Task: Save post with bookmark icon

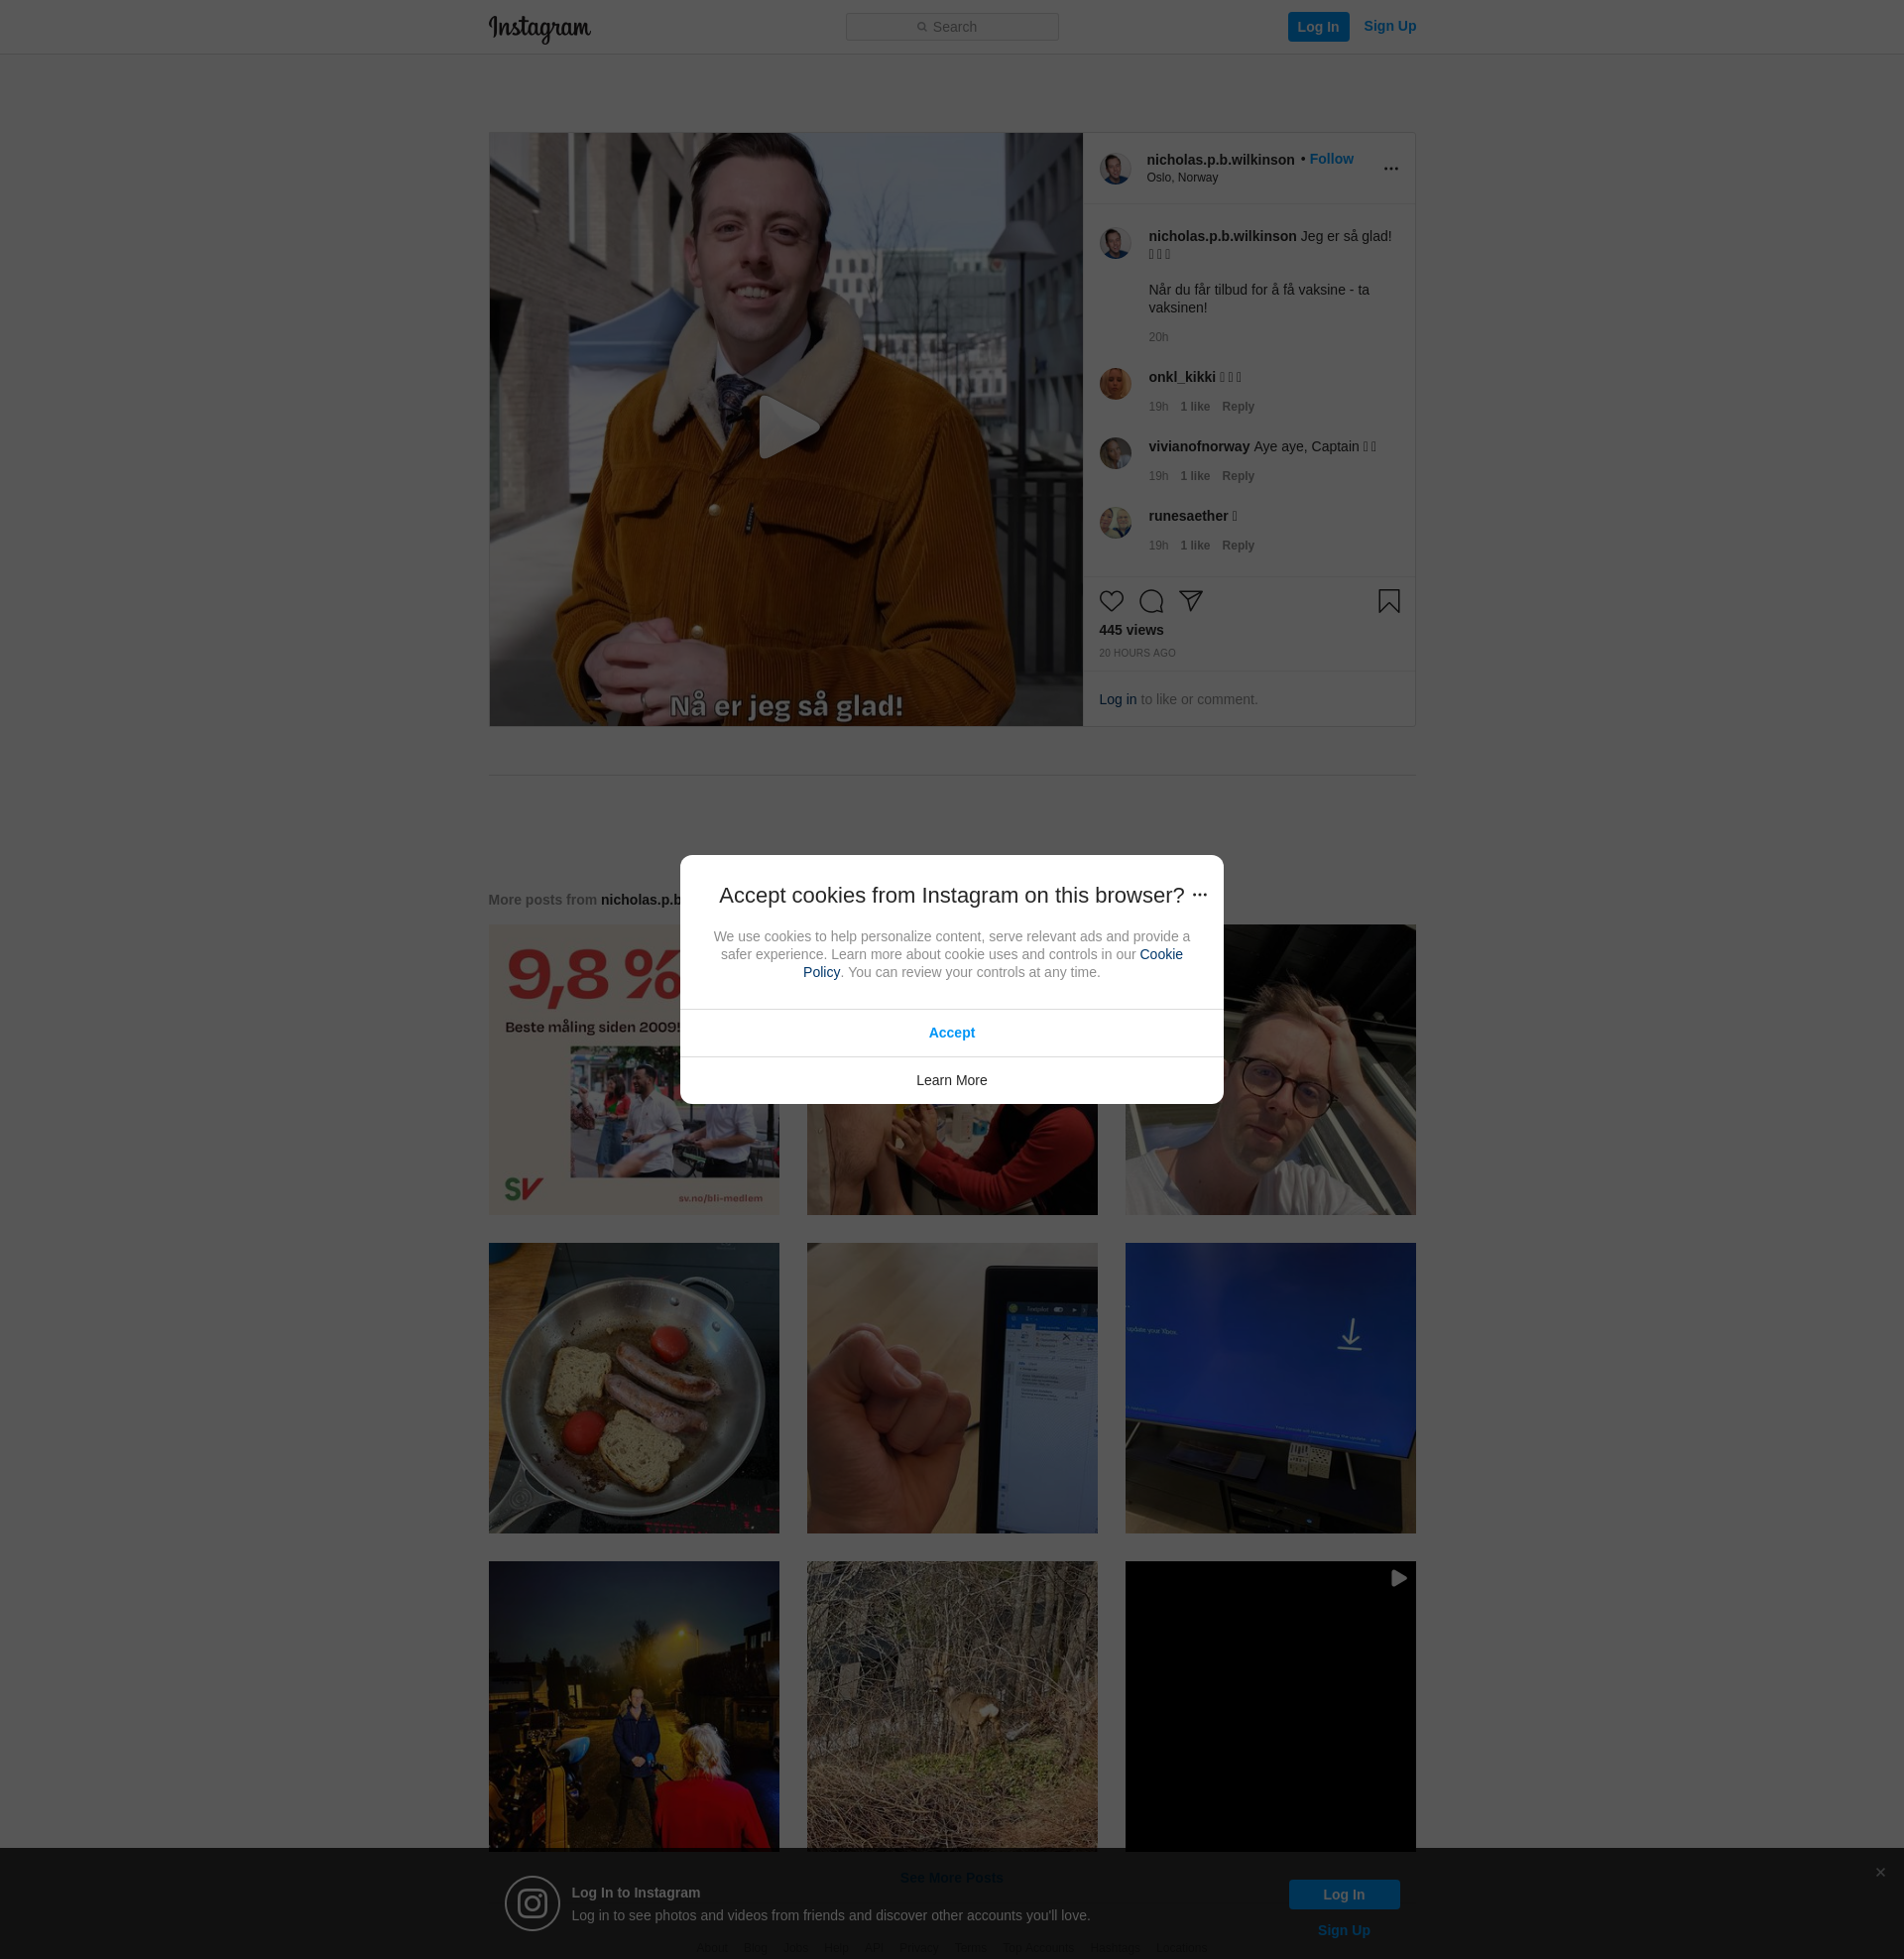Action: coord(1388,601)
